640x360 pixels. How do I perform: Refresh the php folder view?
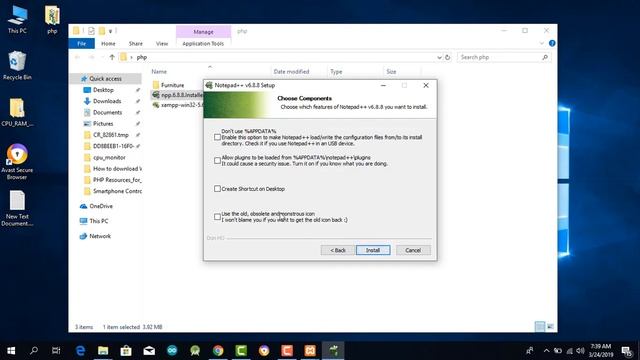click(447, 58)
